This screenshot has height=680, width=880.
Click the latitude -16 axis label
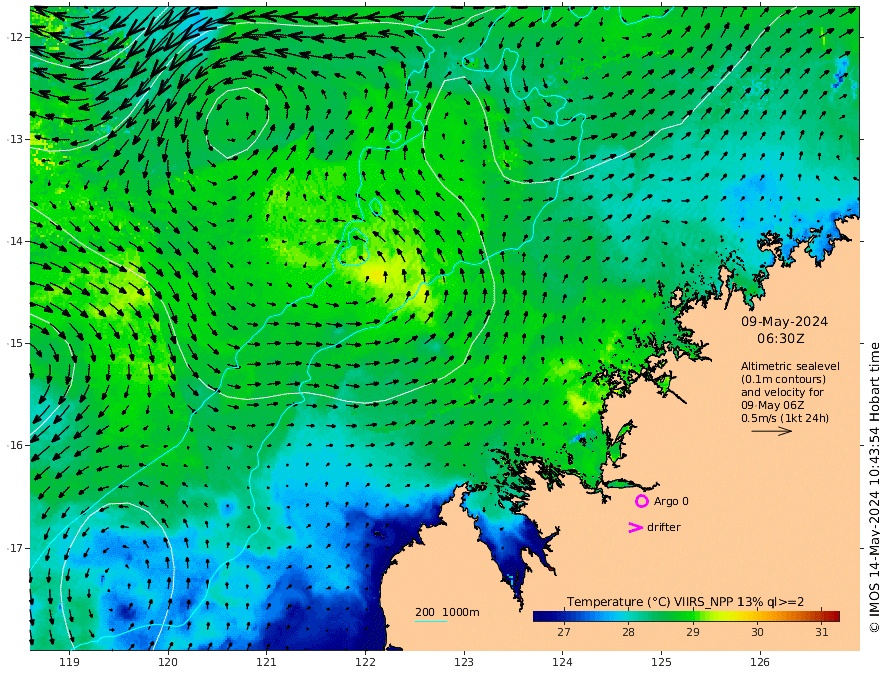[15, 445]
